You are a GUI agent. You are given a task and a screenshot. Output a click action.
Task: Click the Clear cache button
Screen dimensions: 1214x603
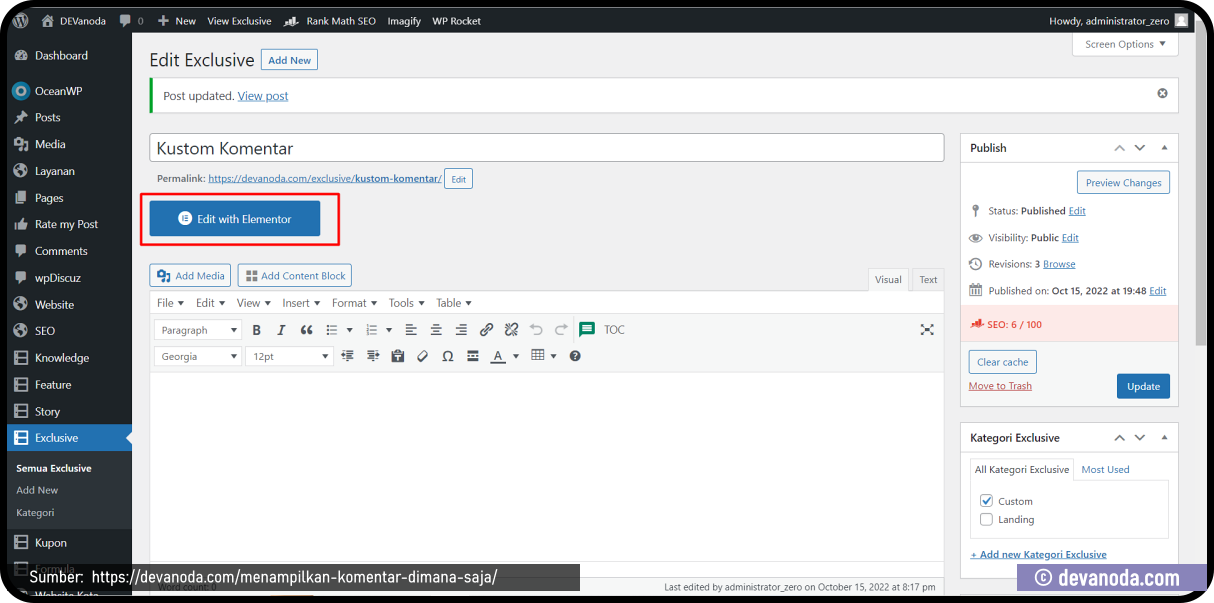pyautogui.click(x=1003, y=362)
